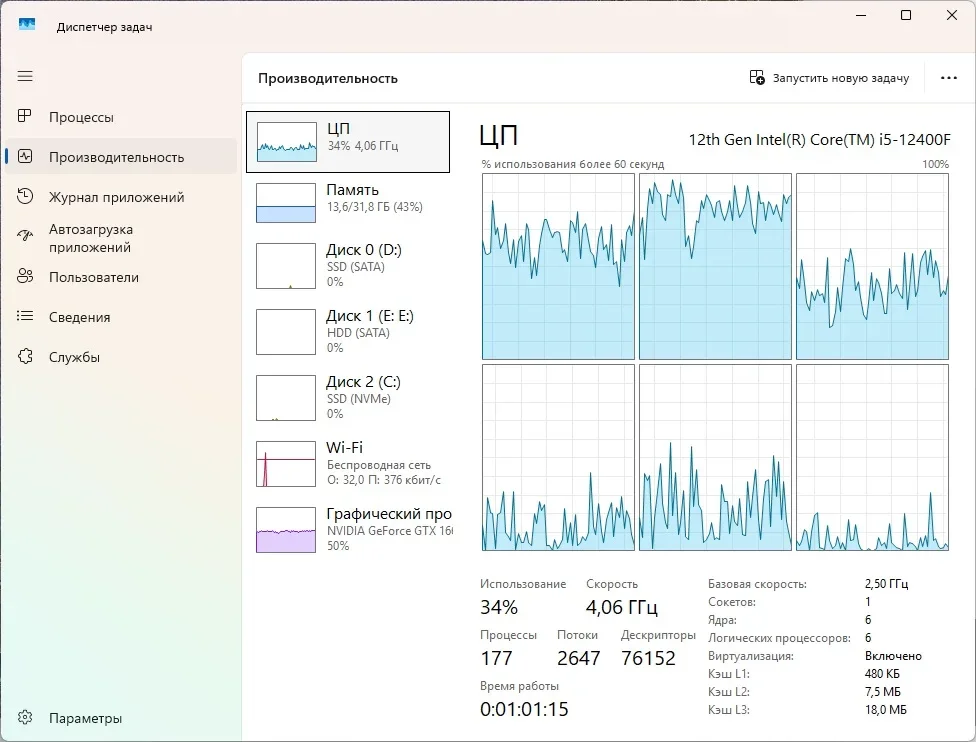The image size is (976, 742).
Task: Click the Сокетов value 1
Action: pyautogui.click(x=868, y=602)
